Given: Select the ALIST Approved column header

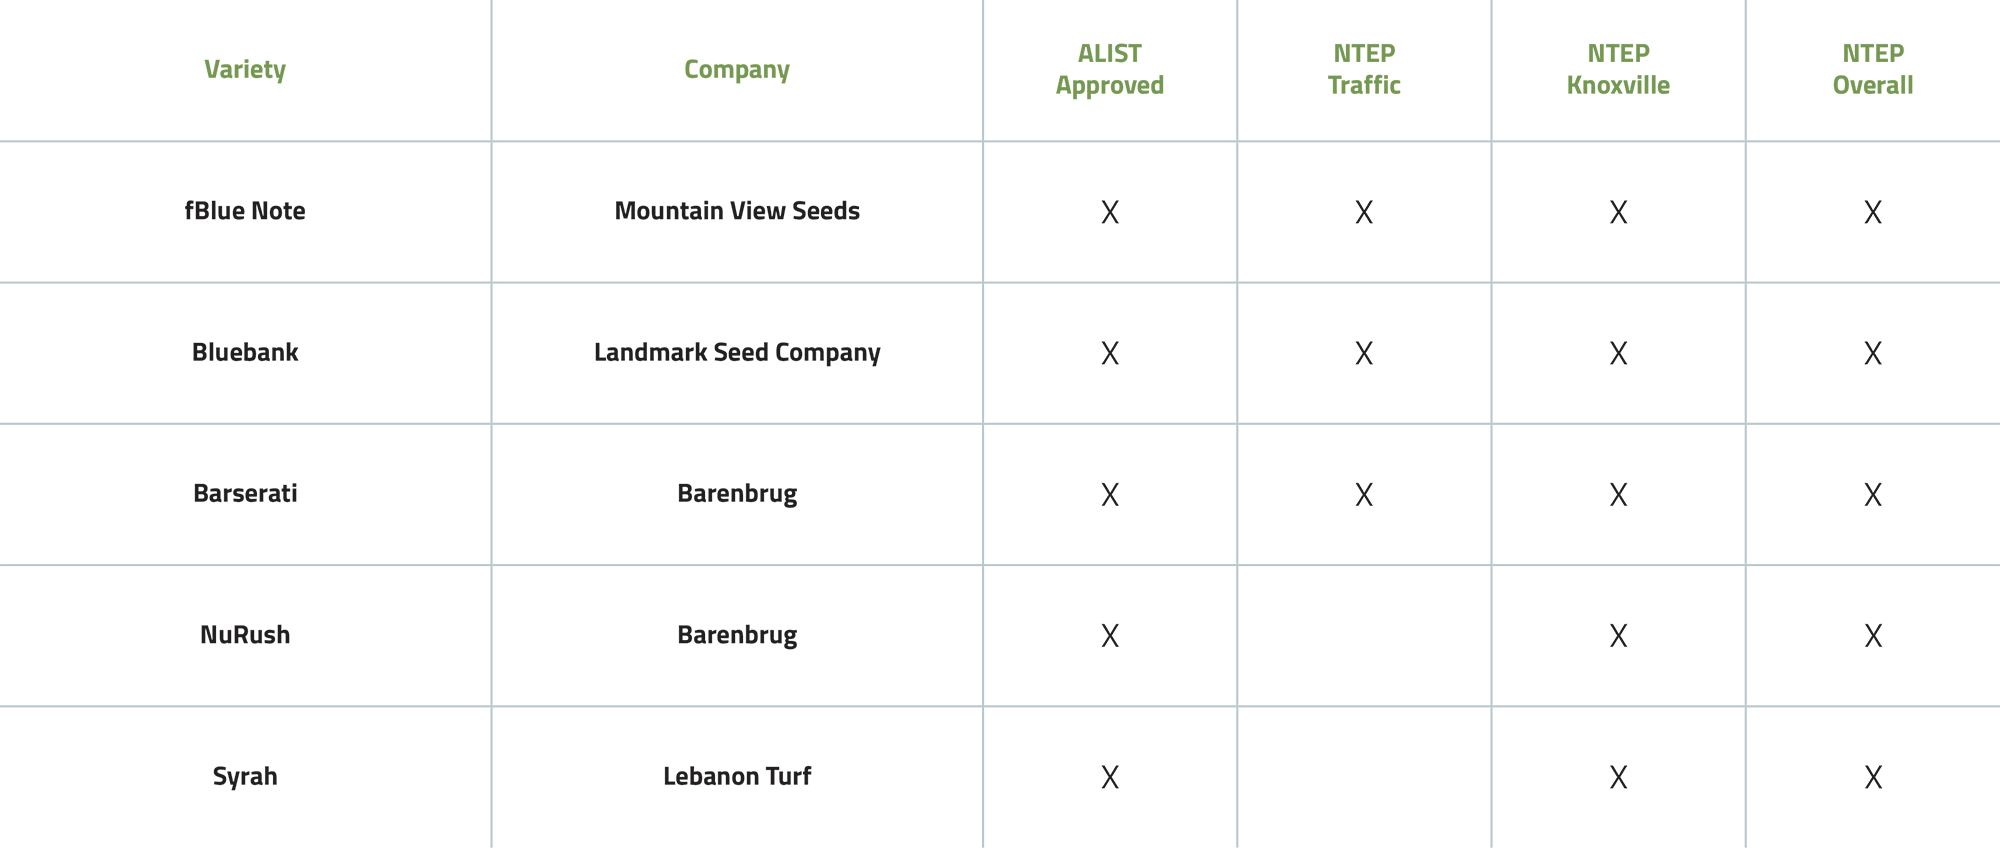Looking at the screenshot, I should click(1110, 69).
